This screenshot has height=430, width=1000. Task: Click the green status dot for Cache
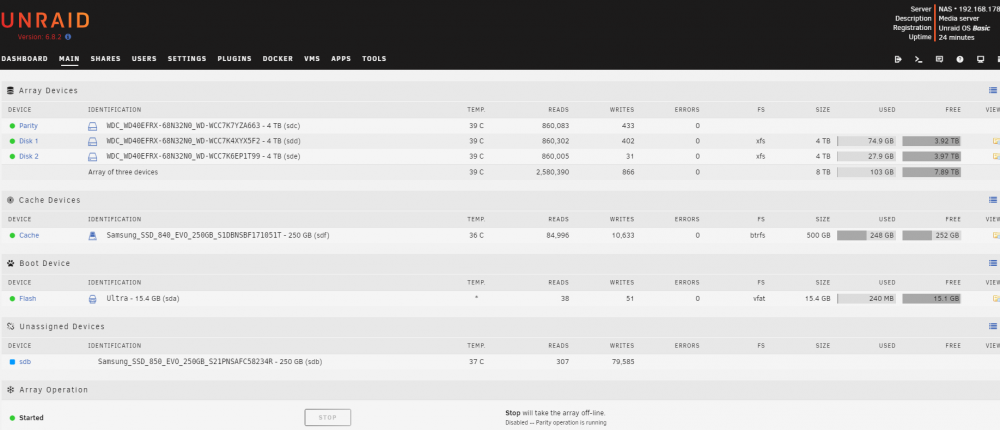12,235
